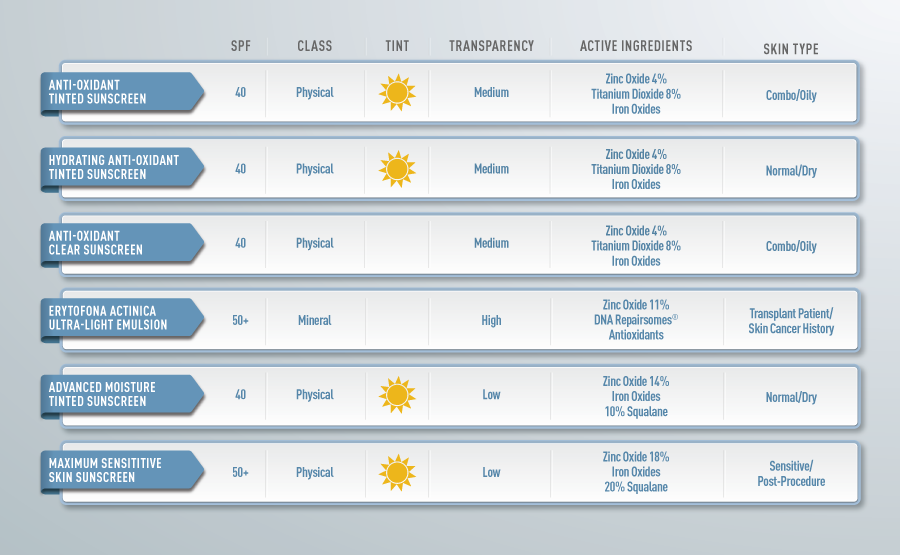This screenshot has height=555, width=900.
Task: Click Titanium Dioxide 8% in Anti-Oxidant Tinted row
Action: pos(636,94)
